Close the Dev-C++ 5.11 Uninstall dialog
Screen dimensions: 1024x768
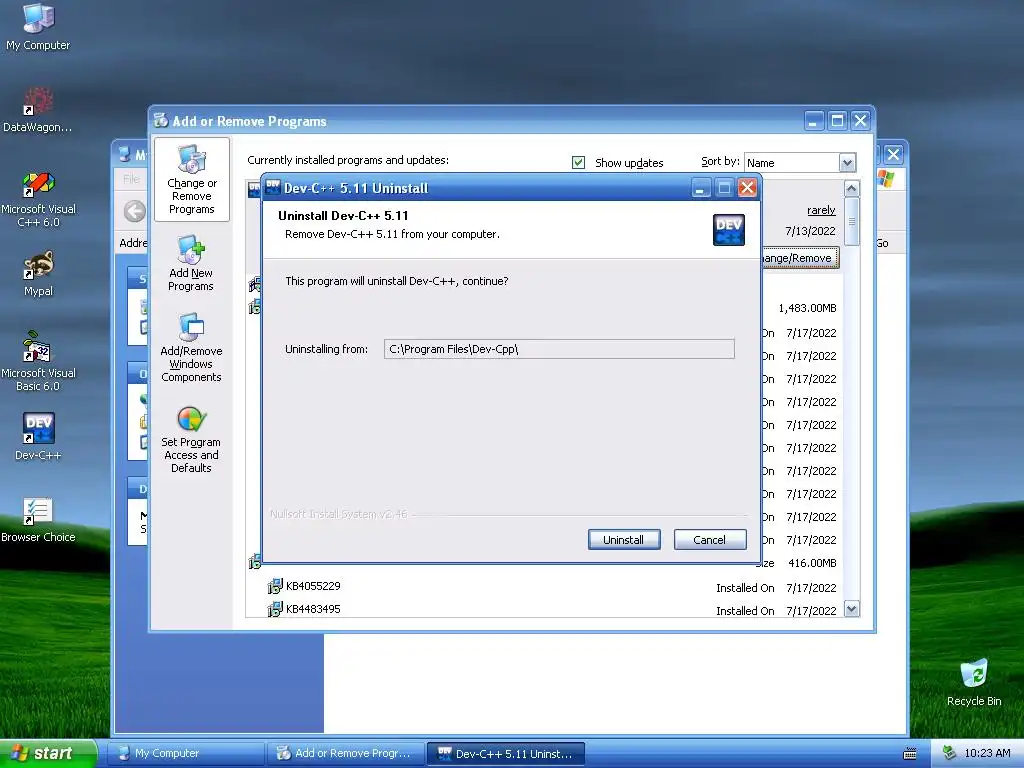pyautogui.click(x=748, y=188)
